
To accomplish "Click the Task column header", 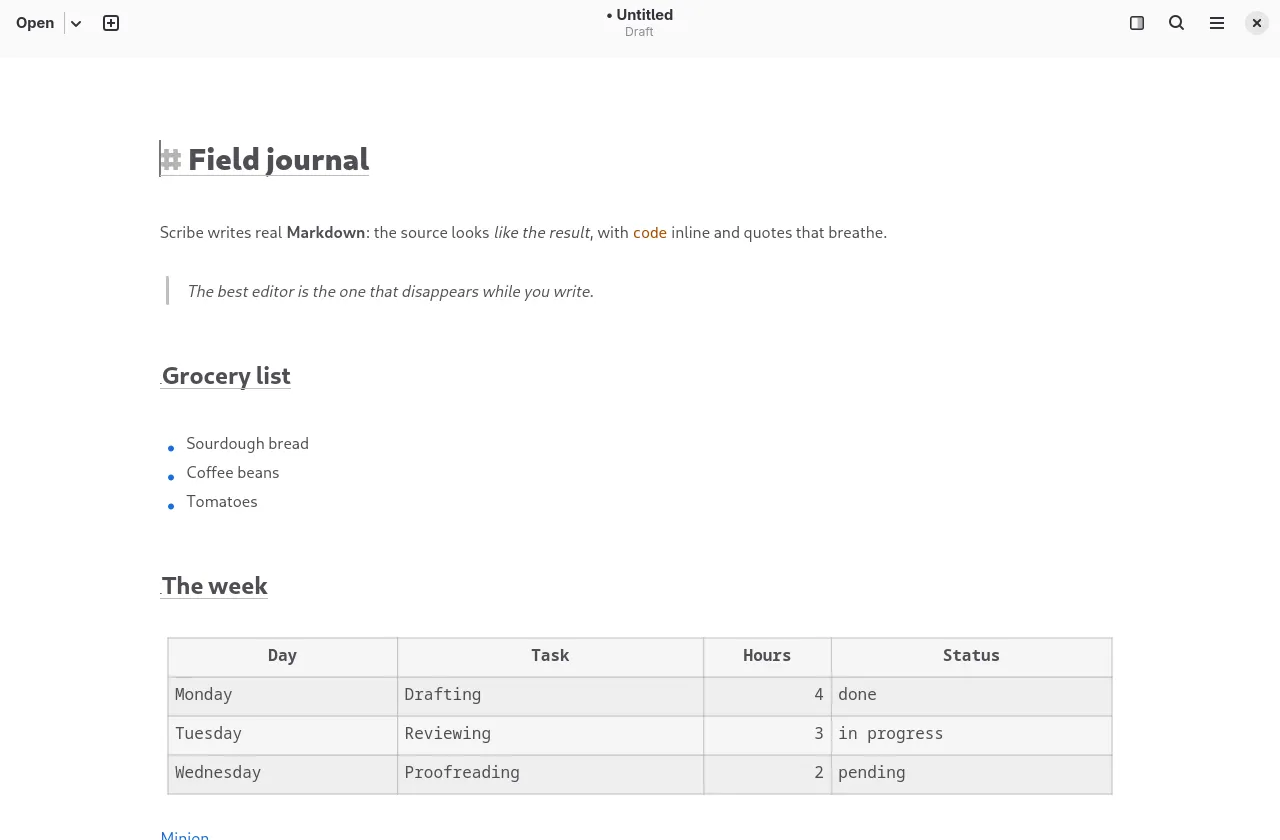I will pyautogui.click(x=550, y=656).
